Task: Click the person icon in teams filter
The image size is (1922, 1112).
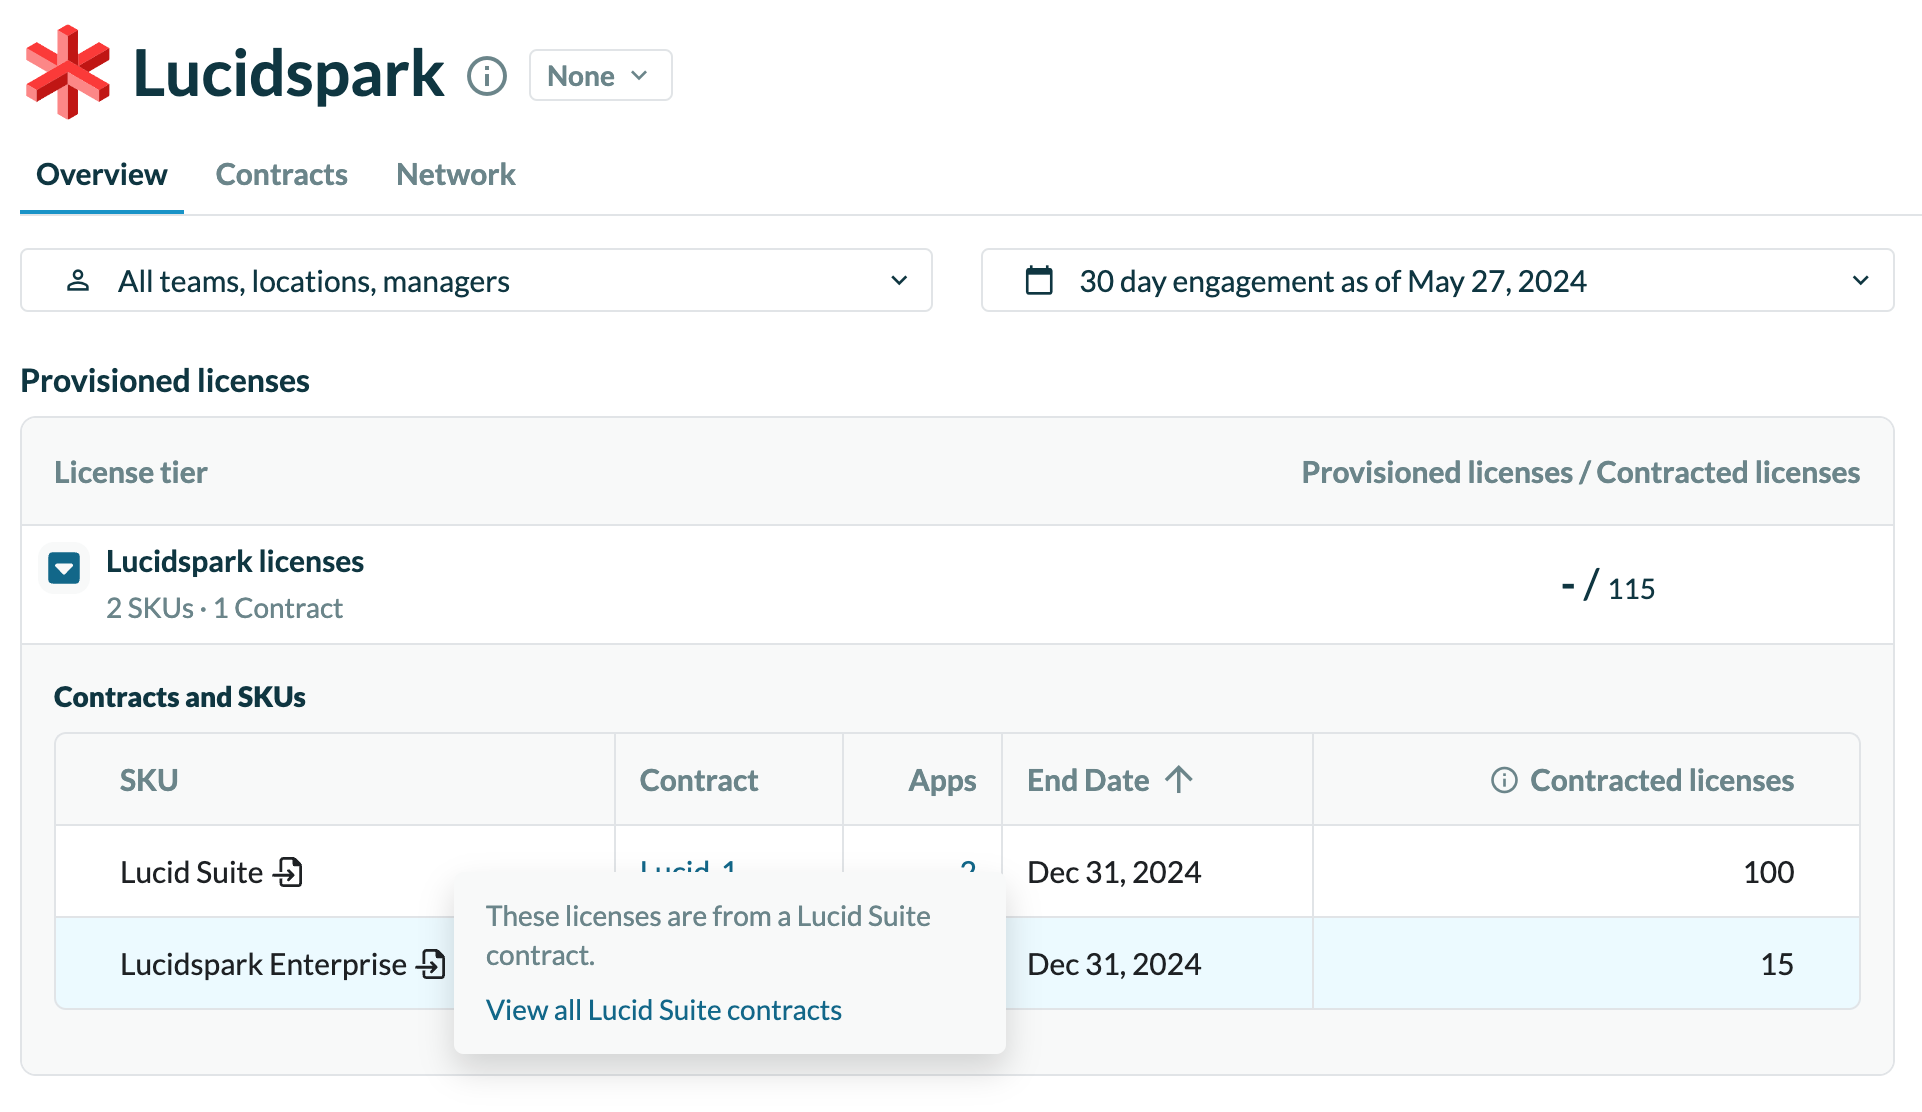Action: (78, 281)
